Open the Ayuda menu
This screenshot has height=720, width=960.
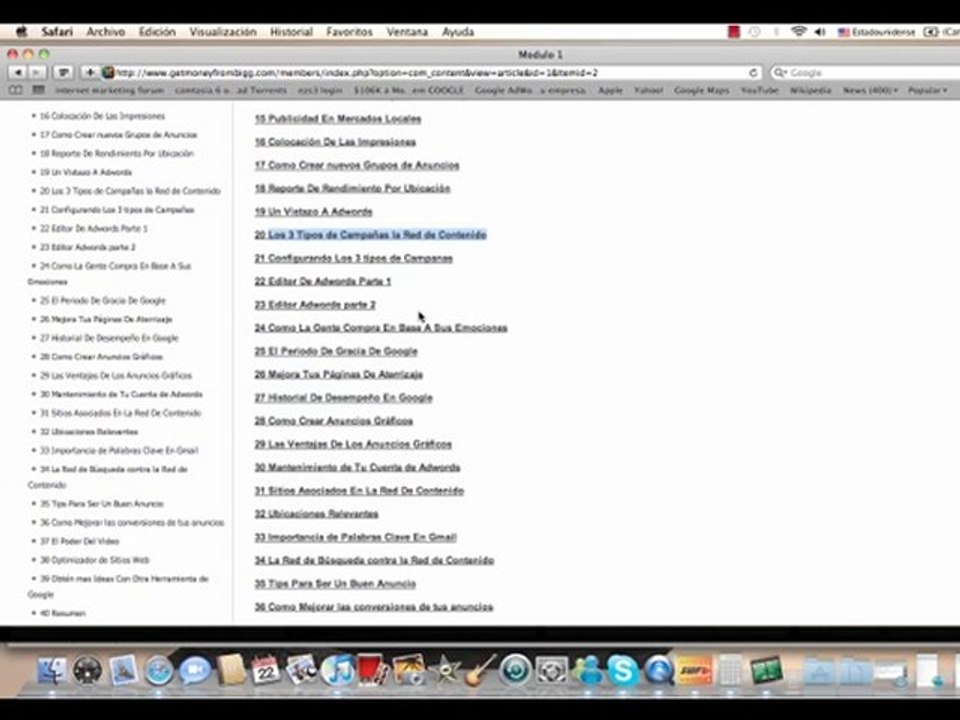(458, 32)
